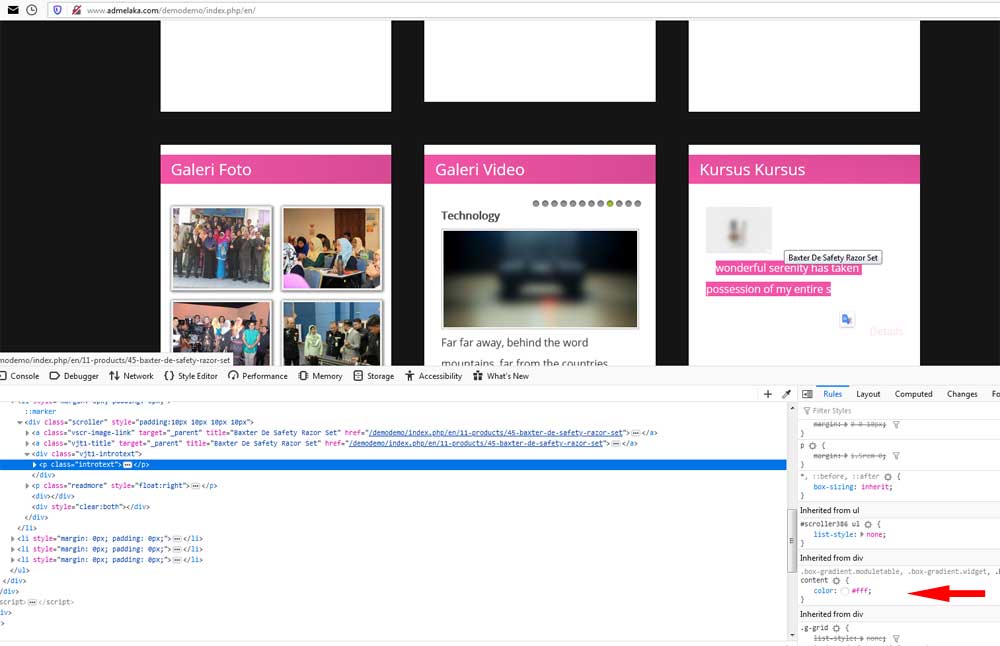Click funnel icon next to margin 1.5rem rule
This screenshot has width=1000, height=646.
coord(897,456)
